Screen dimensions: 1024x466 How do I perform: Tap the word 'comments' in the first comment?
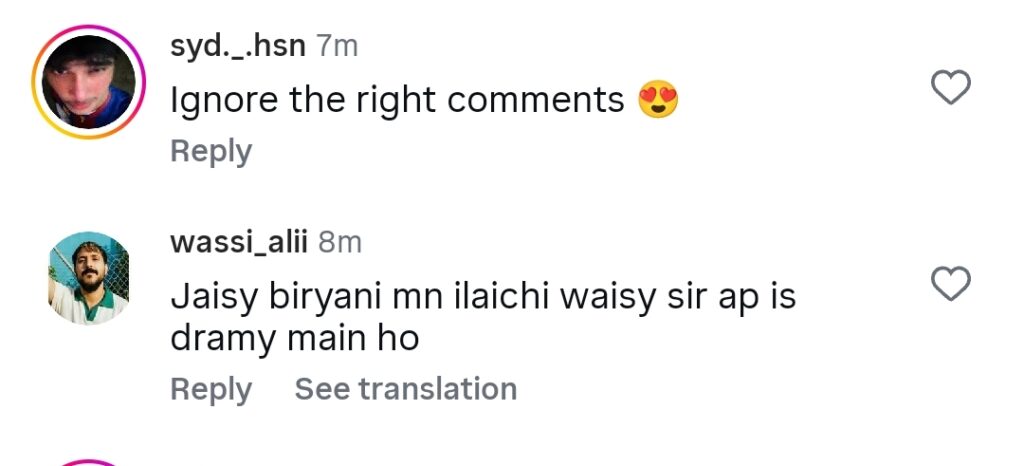[x=537, y=101]
